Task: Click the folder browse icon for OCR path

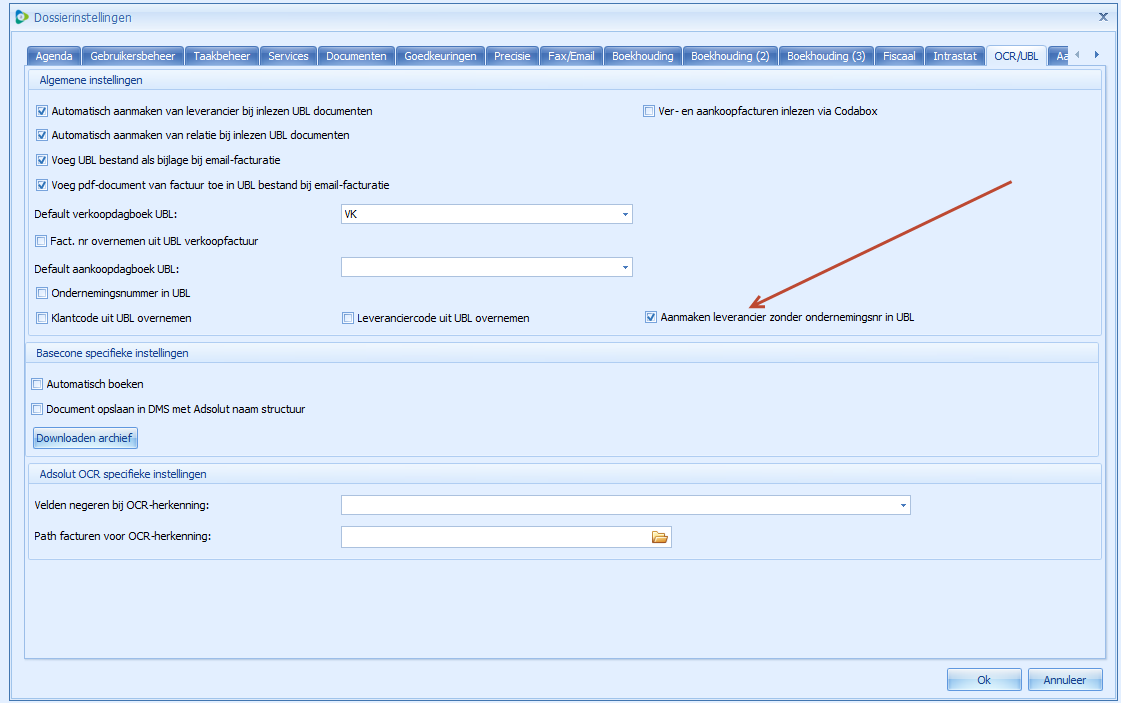Action: click(659, 537)
